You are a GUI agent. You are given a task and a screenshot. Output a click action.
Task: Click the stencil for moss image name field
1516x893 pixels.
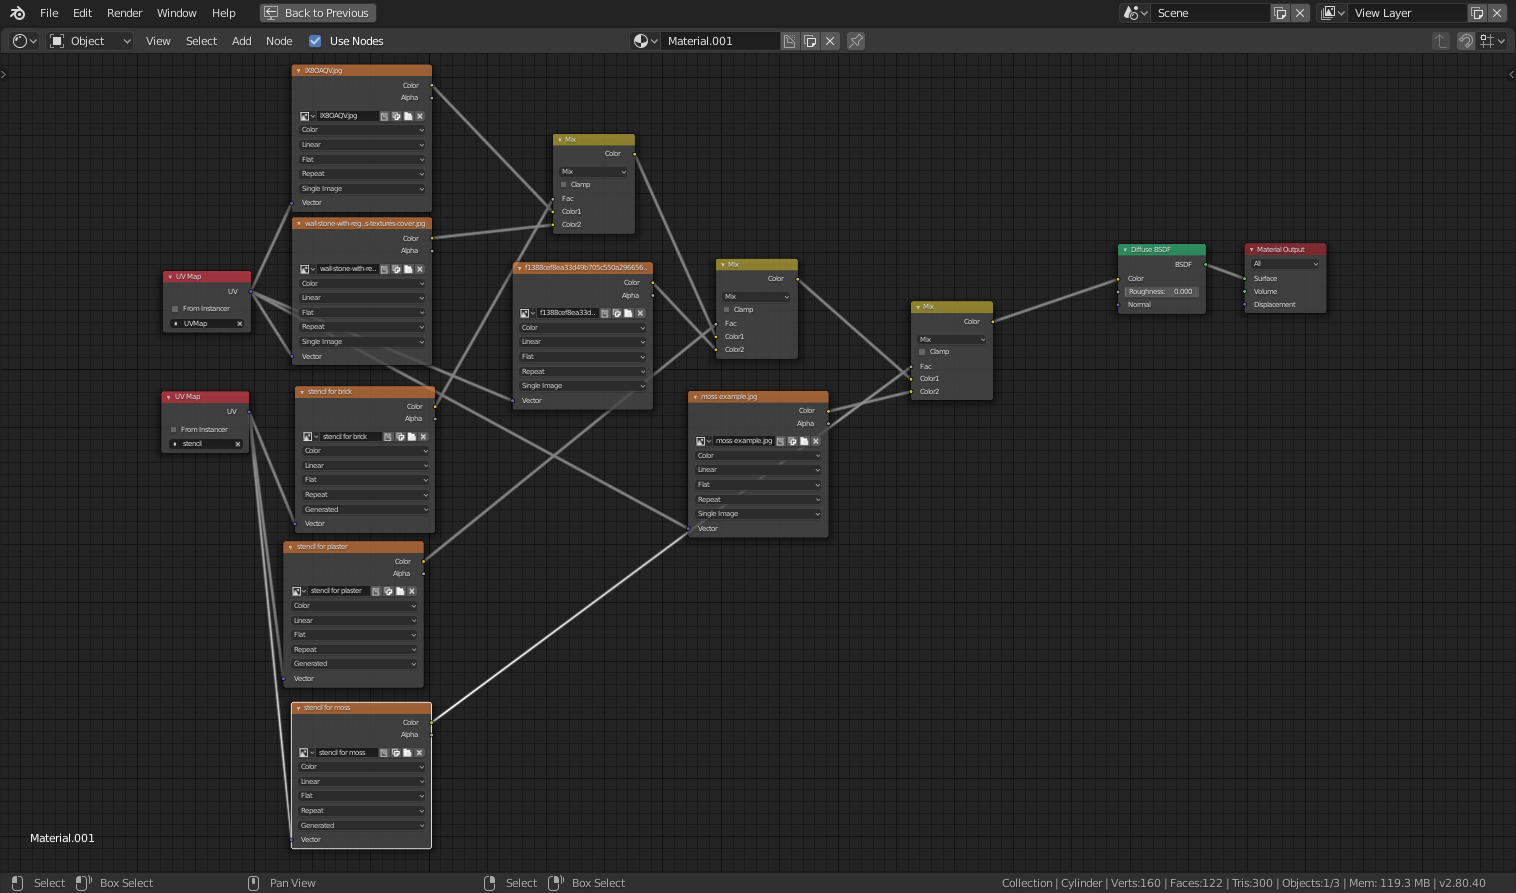pos(347,753)
